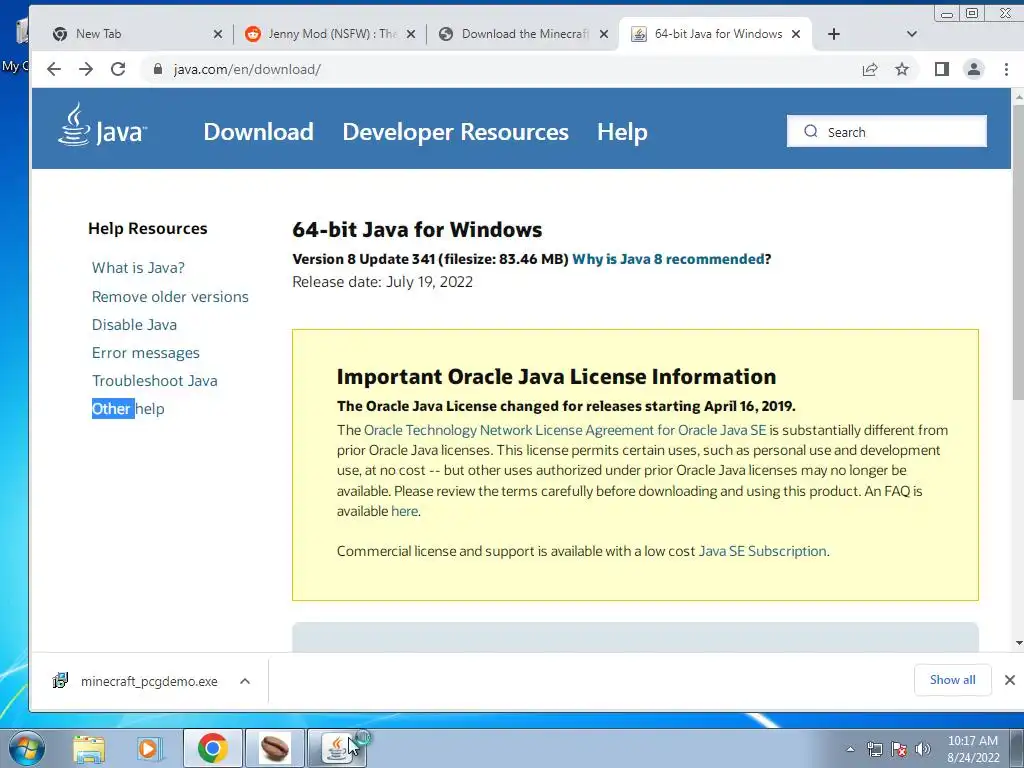
Task: Click the coffee bean taskbar icon
Action: (274, 748)
